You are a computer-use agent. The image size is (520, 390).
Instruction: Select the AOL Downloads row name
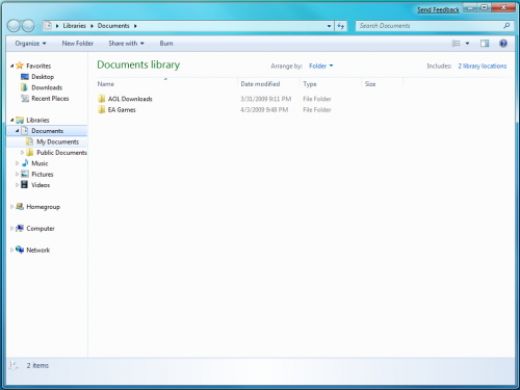(130, 99)
